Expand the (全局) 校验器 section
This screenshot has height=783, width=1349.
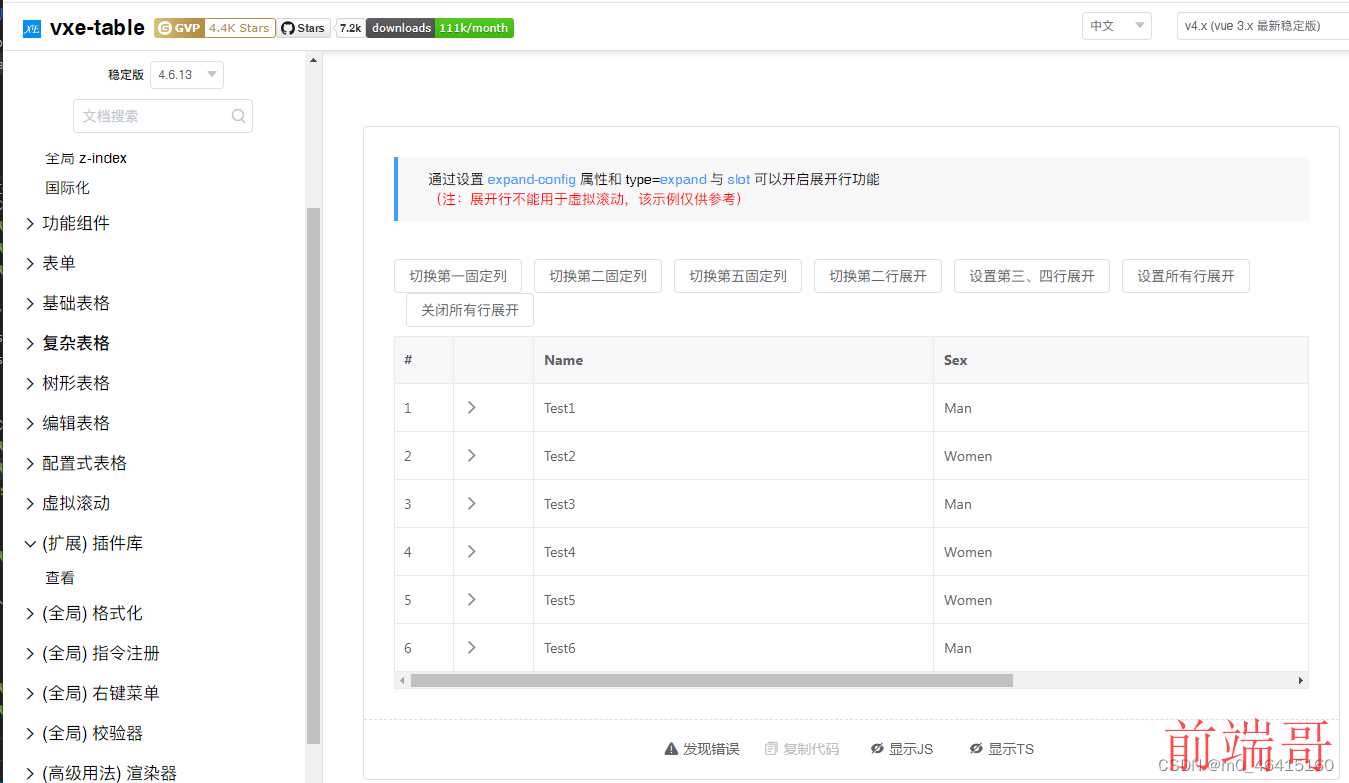point(83,734)
